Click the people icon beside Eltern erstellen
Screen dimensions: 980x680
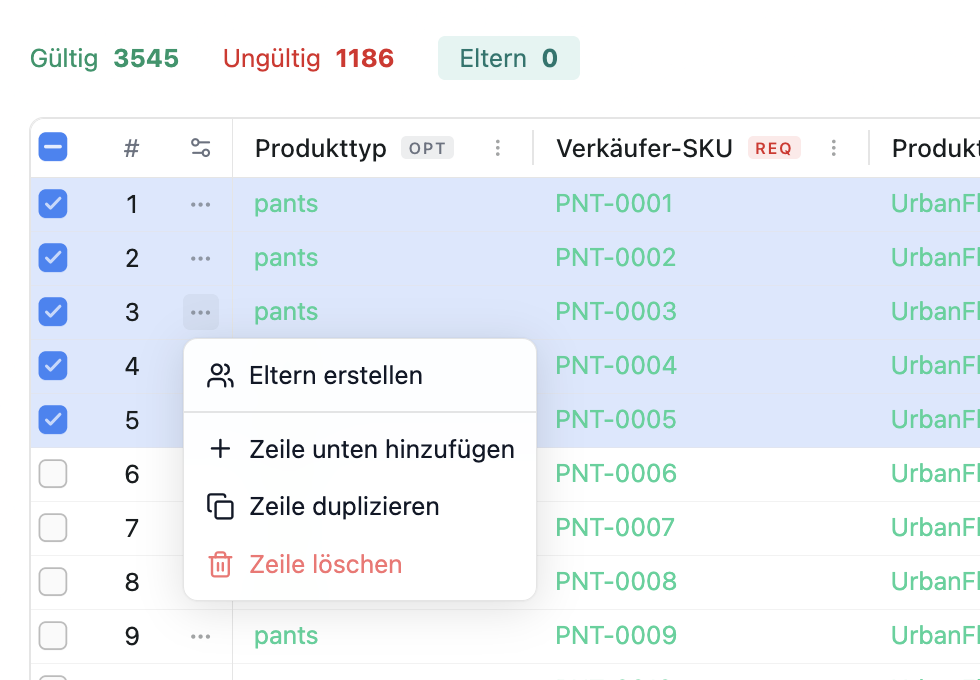click(x=220, y=376)
